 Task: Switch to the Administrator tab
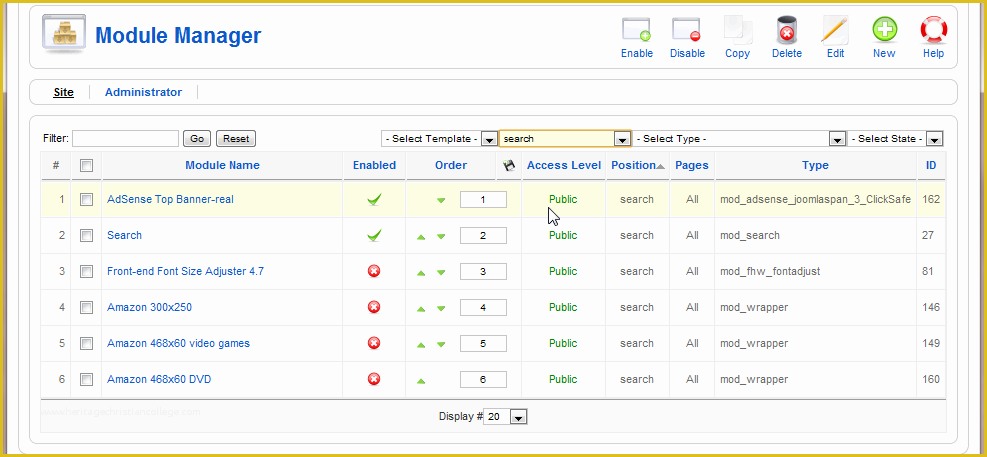(143, 93)
